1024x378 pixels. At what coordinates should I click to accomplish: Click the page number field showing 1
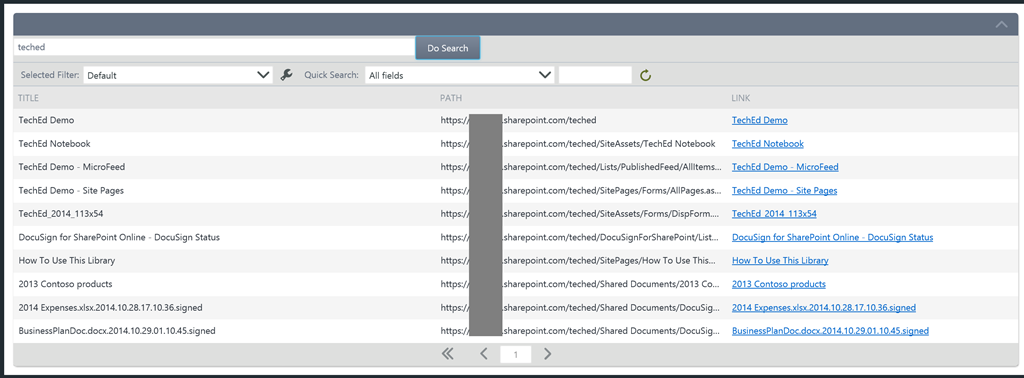pyautogui.click(x=515, y=354)
